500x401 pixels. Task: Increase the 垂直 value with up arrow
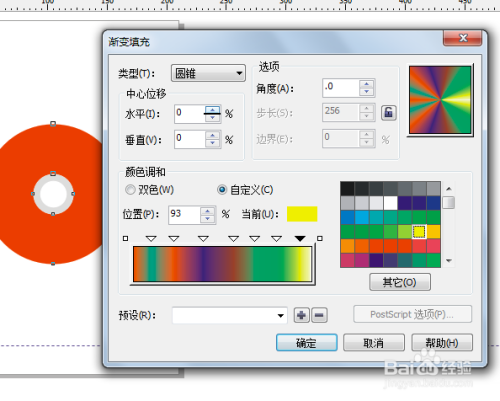[212, 135]
